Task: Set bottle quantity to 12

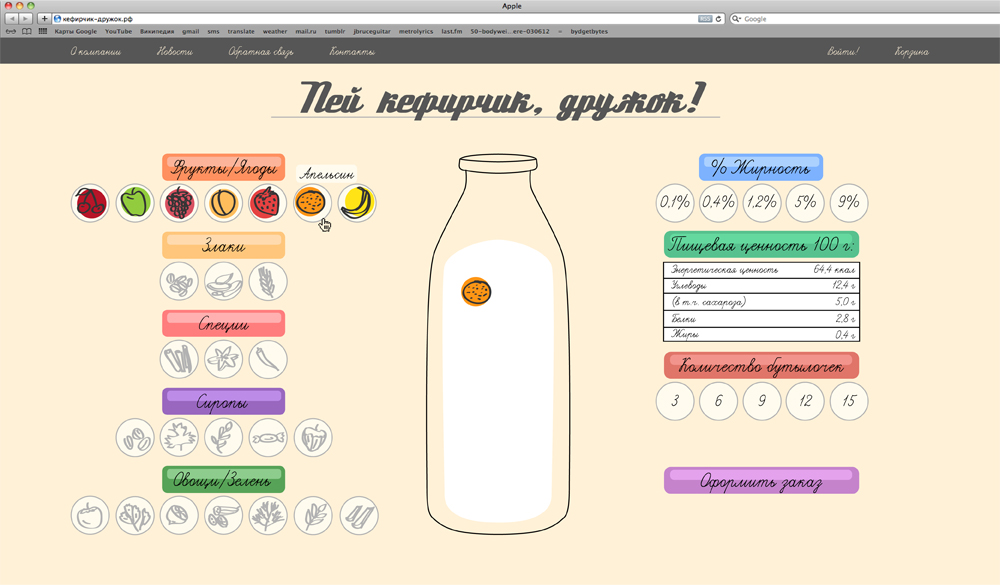Action: [805, 401]
